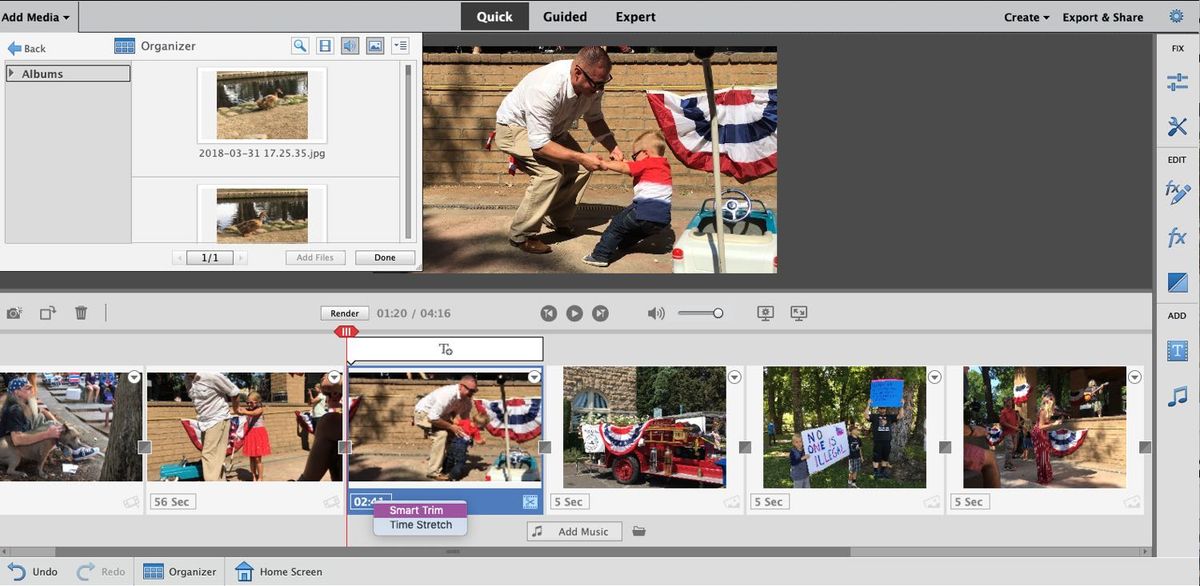Viewport: 1200px width, 586px height.
Task: Open the Transitions panel
Action: tap(1177, 281)
